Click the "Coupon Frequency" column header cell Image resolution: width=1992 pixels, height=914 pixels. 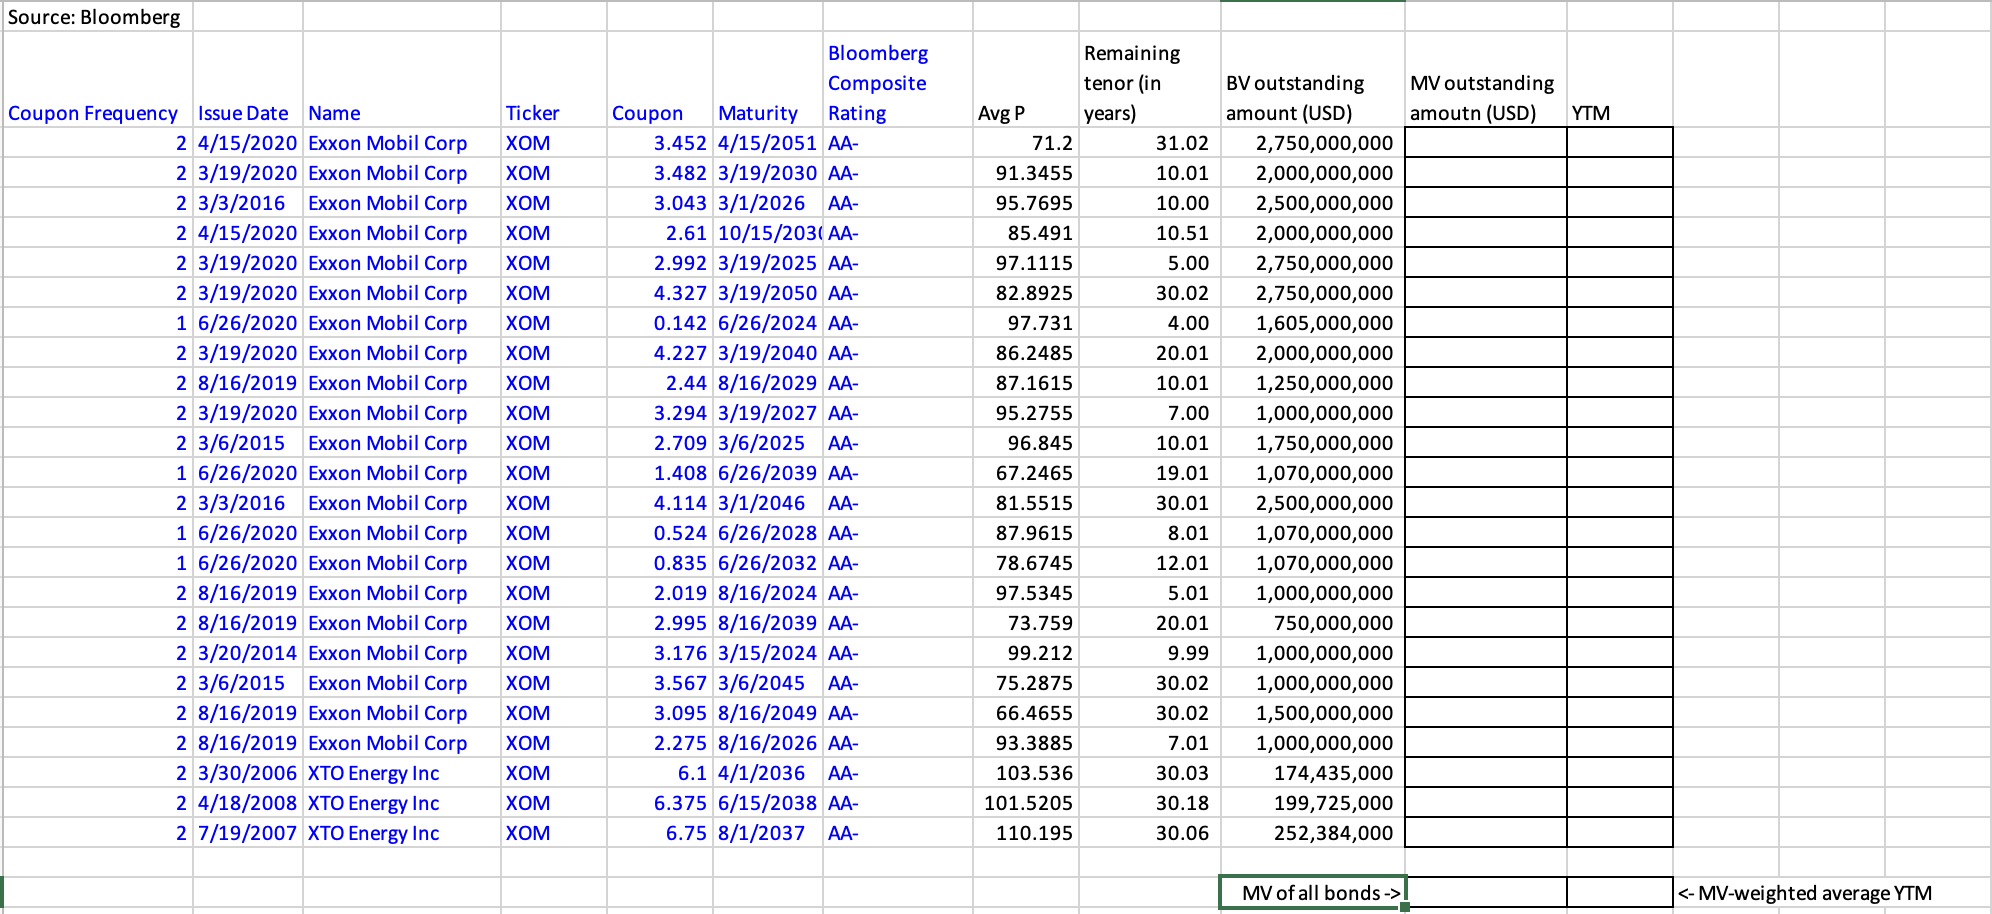93,113
